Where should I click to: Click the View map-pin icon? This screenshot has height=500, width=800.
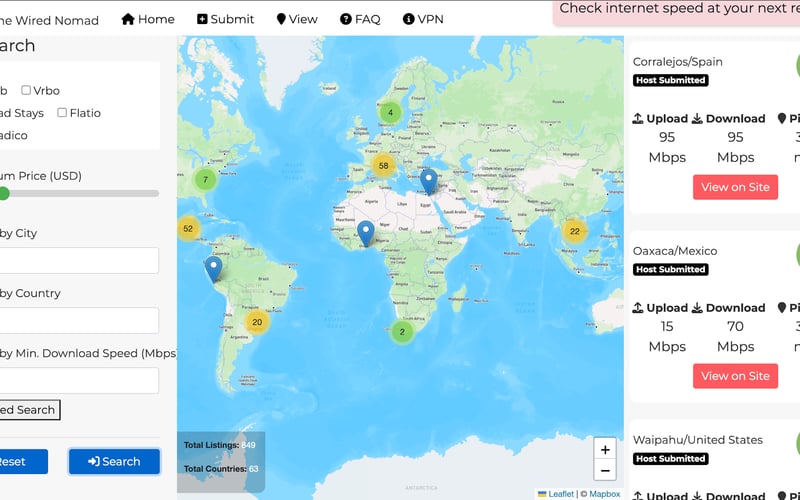click(281, 19)
